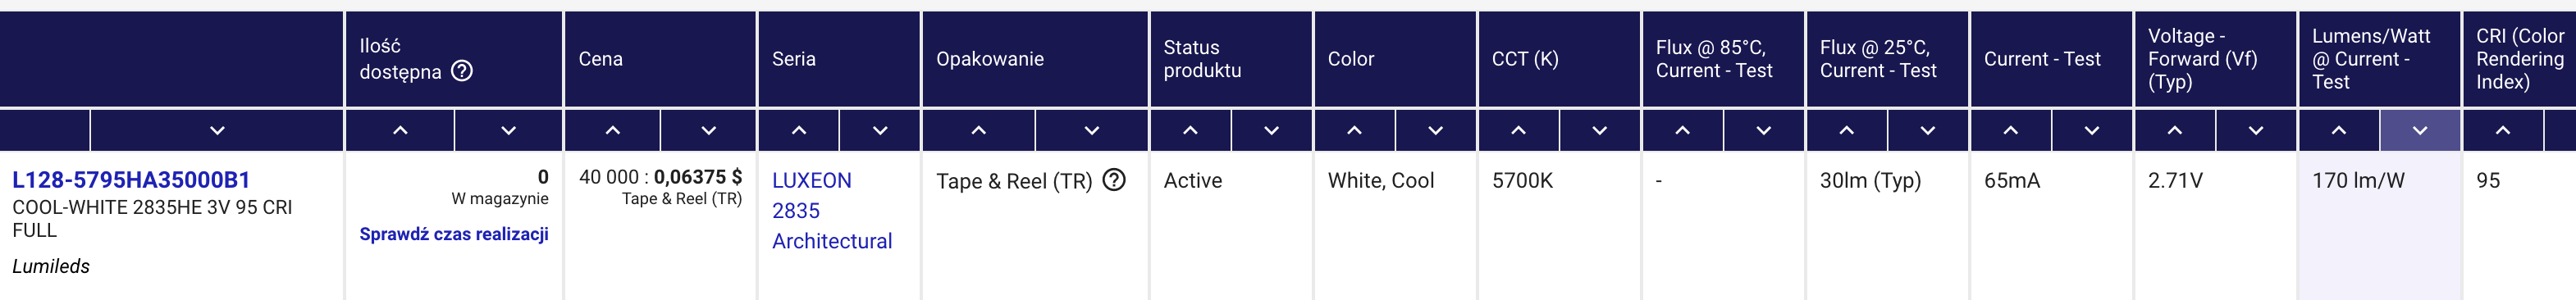Sort Flux @ 25°C column ascending

(1846, 130)
